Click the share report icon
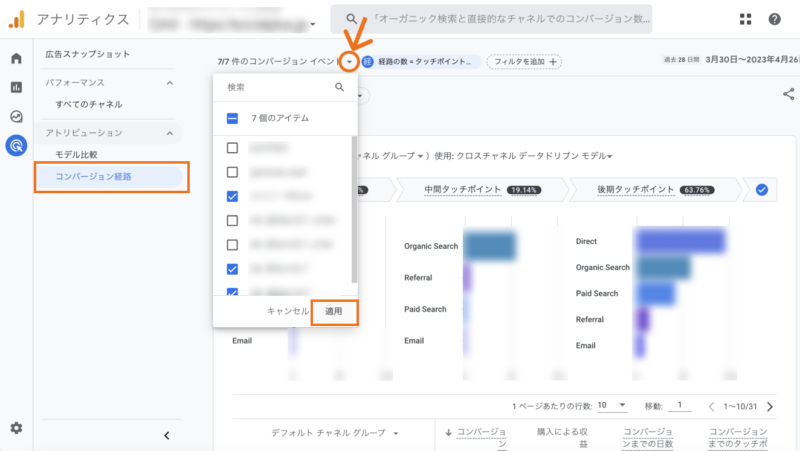800x451 pixels. pos(788,94)
